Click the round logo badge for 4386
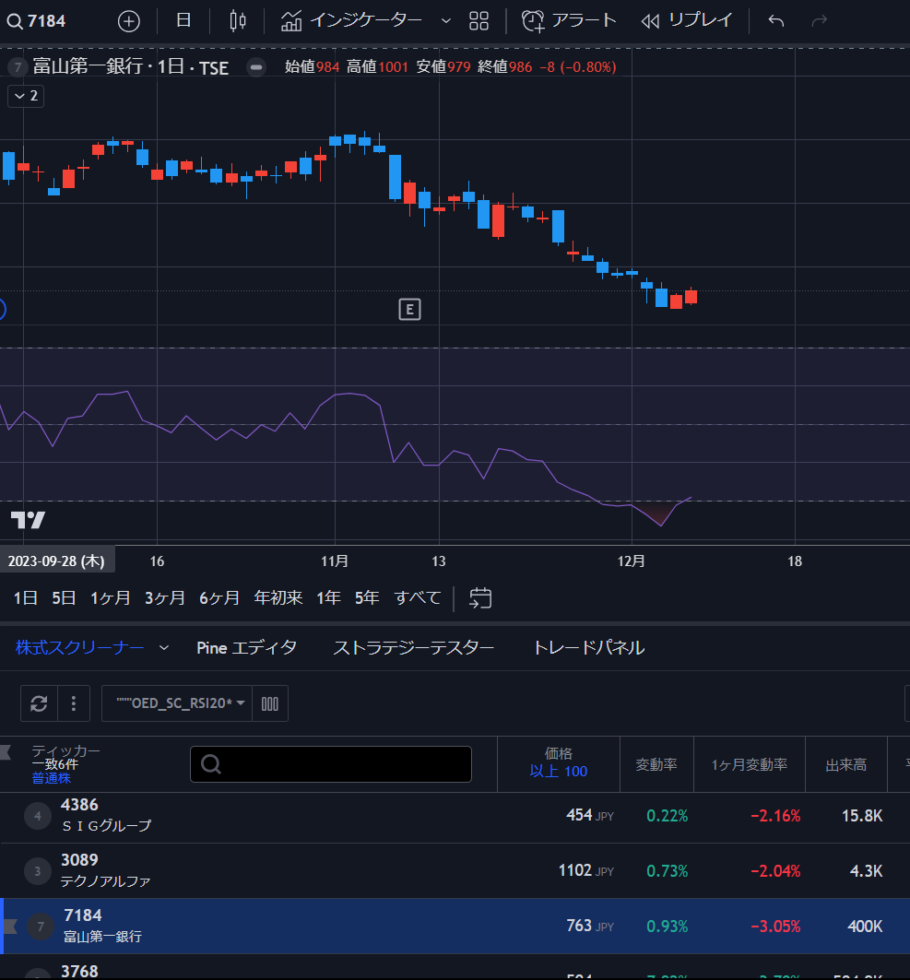Viewport: 910px width, 980px height. tap(38, 816)
